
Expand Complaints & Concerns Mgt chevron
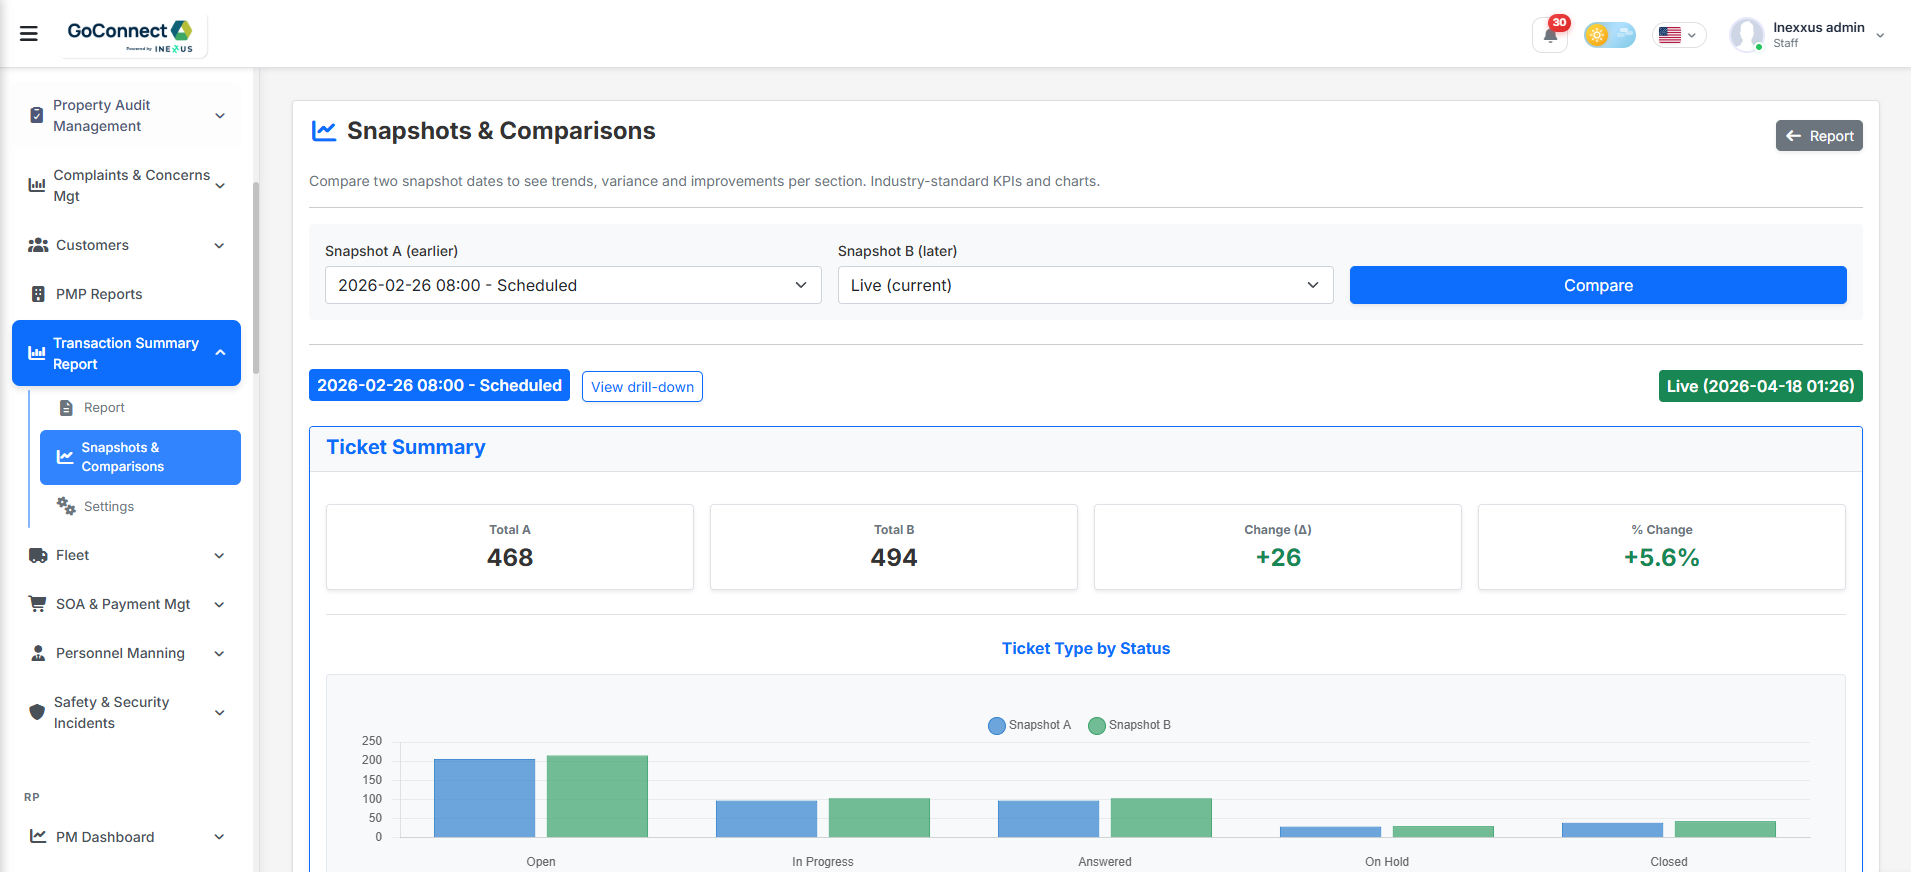220,186
